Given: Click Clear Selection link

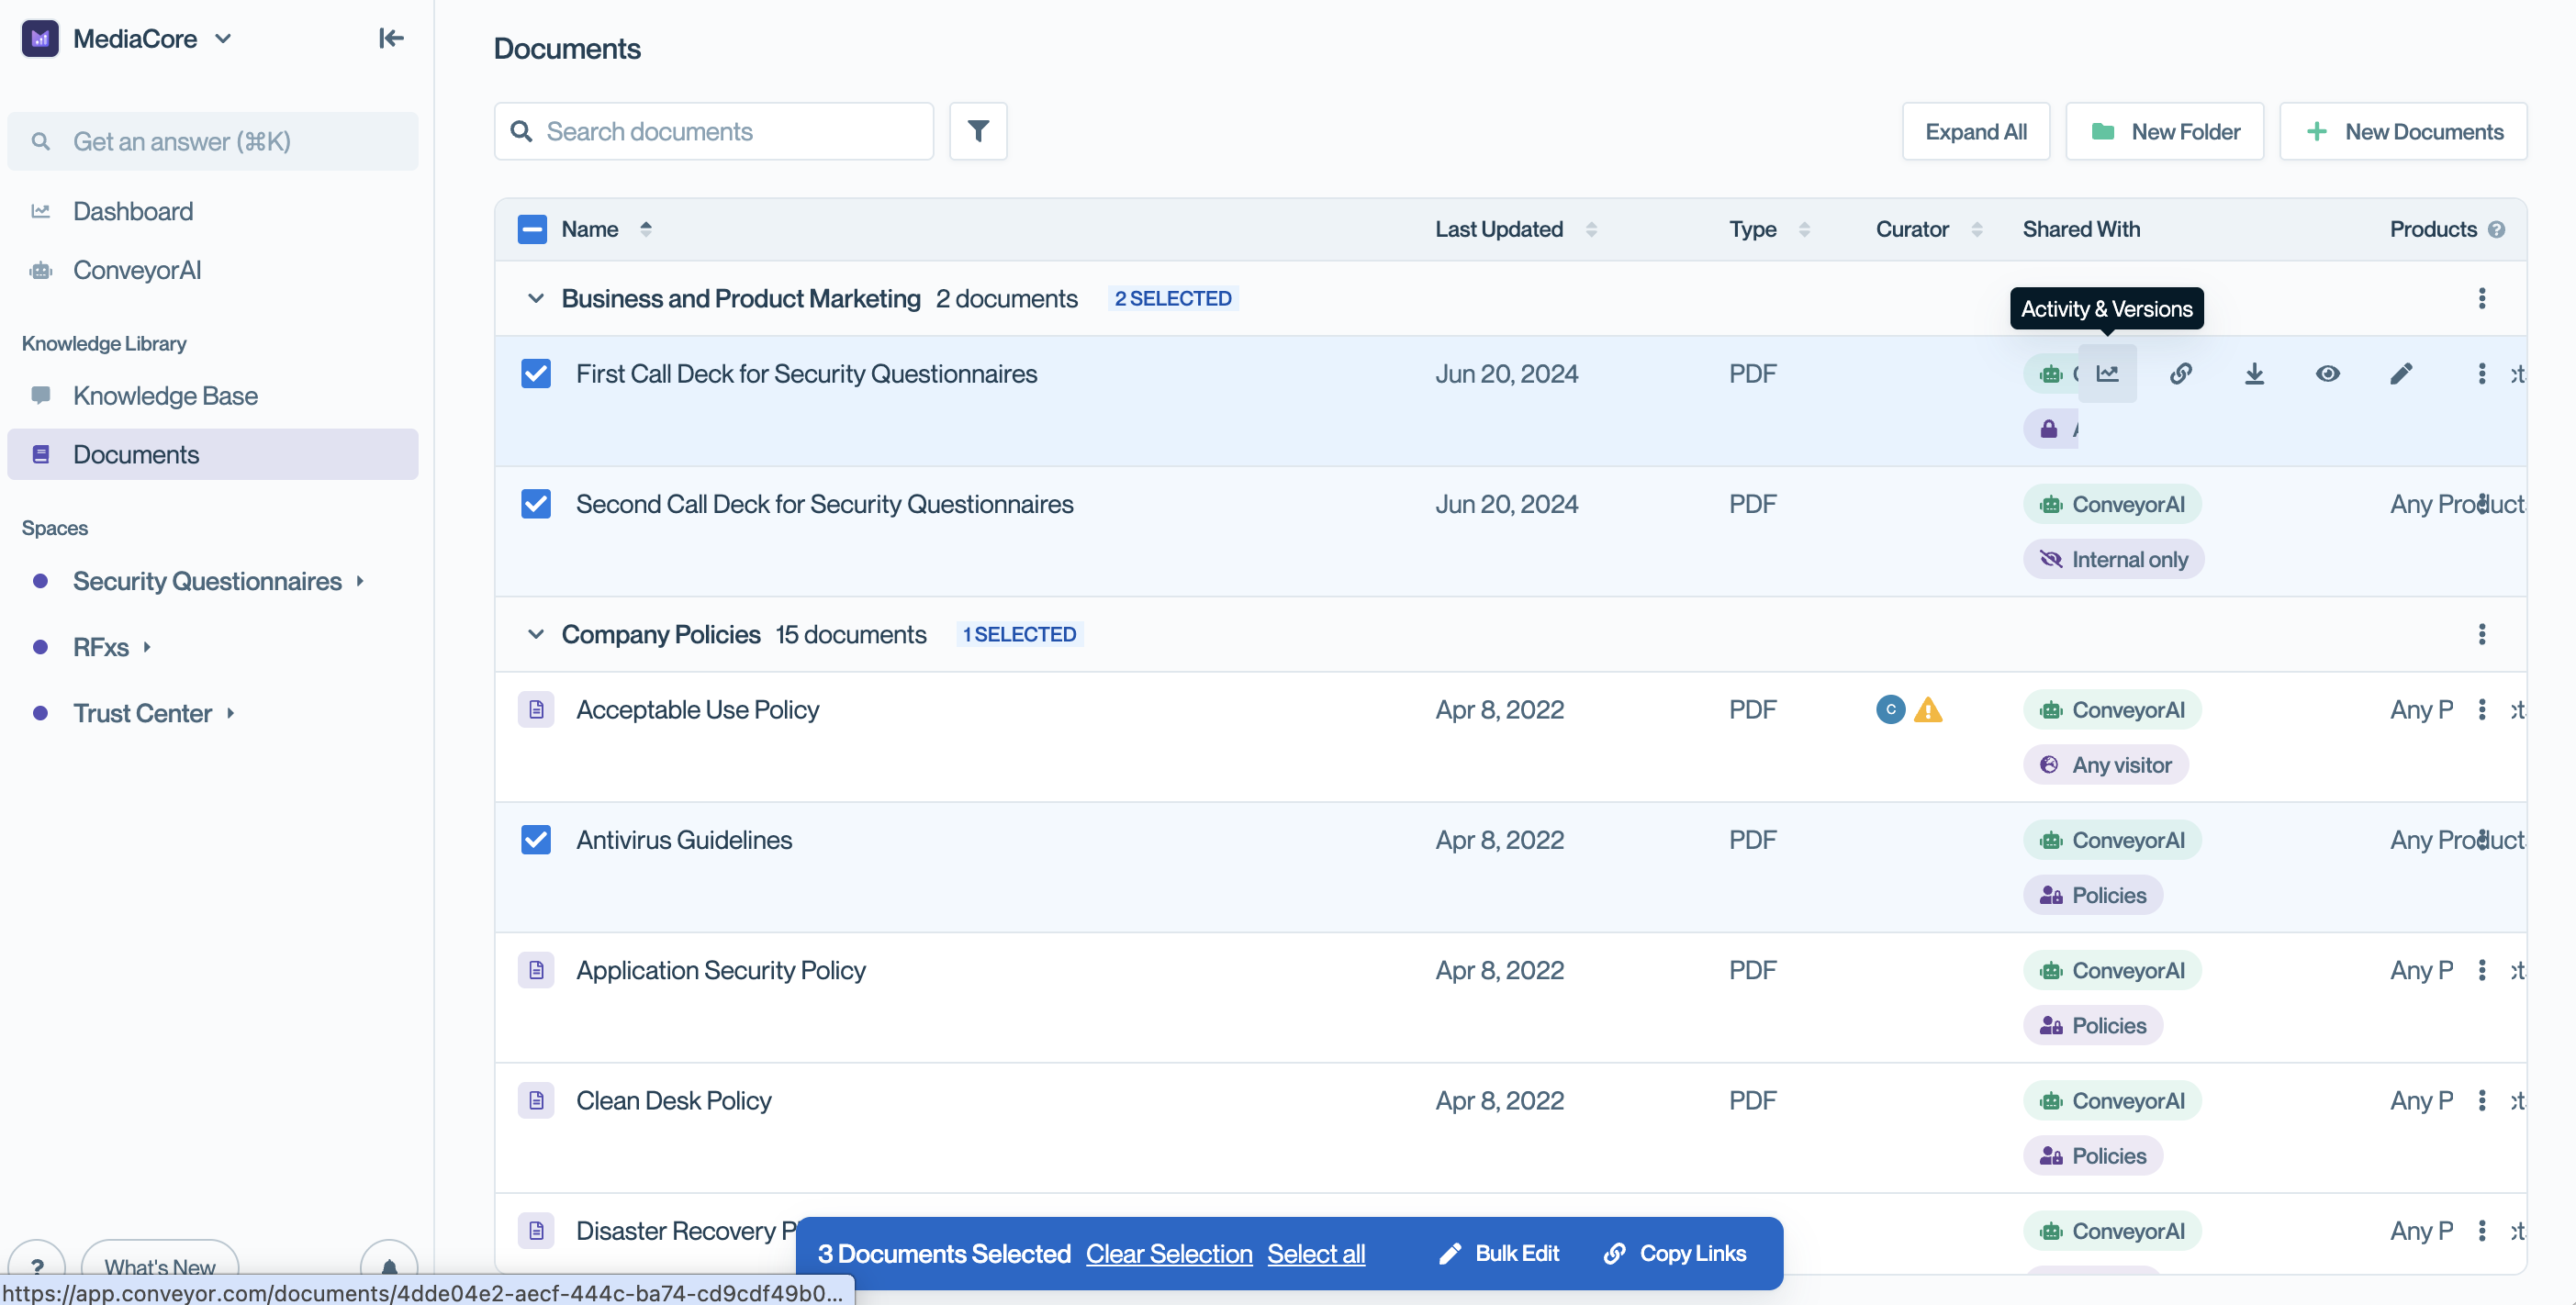Looking at the screenshot, I should pos(1168,1253).
